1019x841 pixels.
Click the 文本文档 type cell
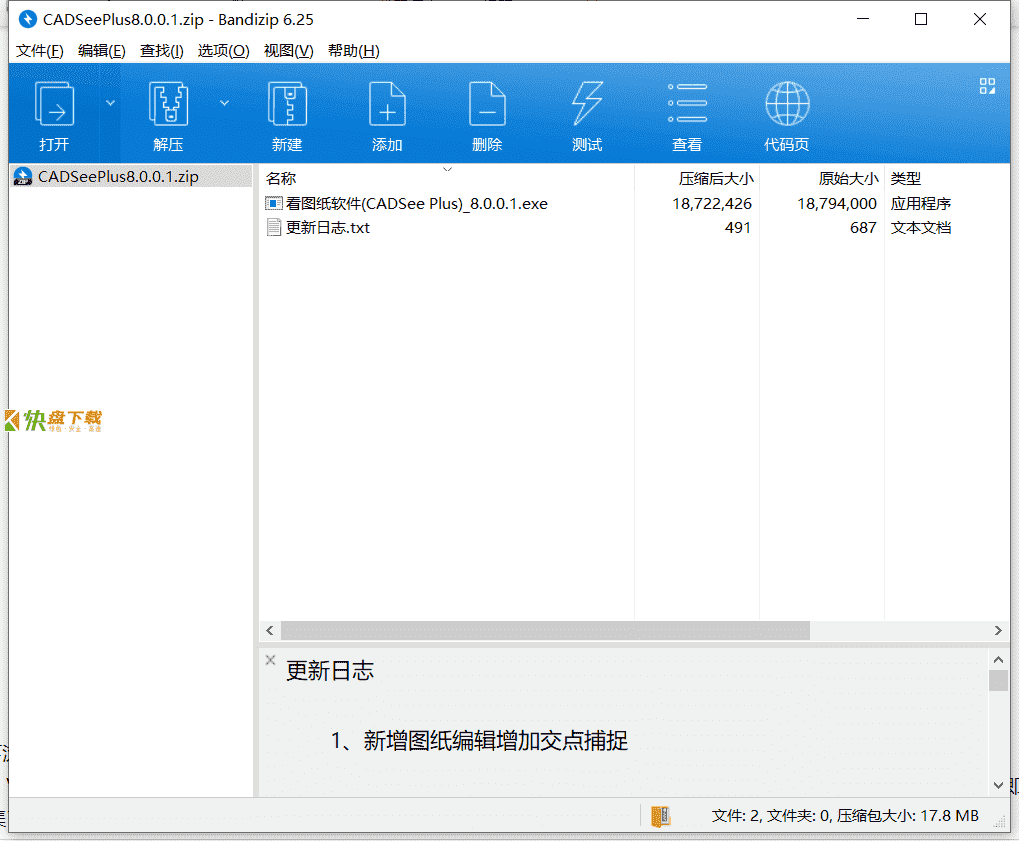(921, 227)
